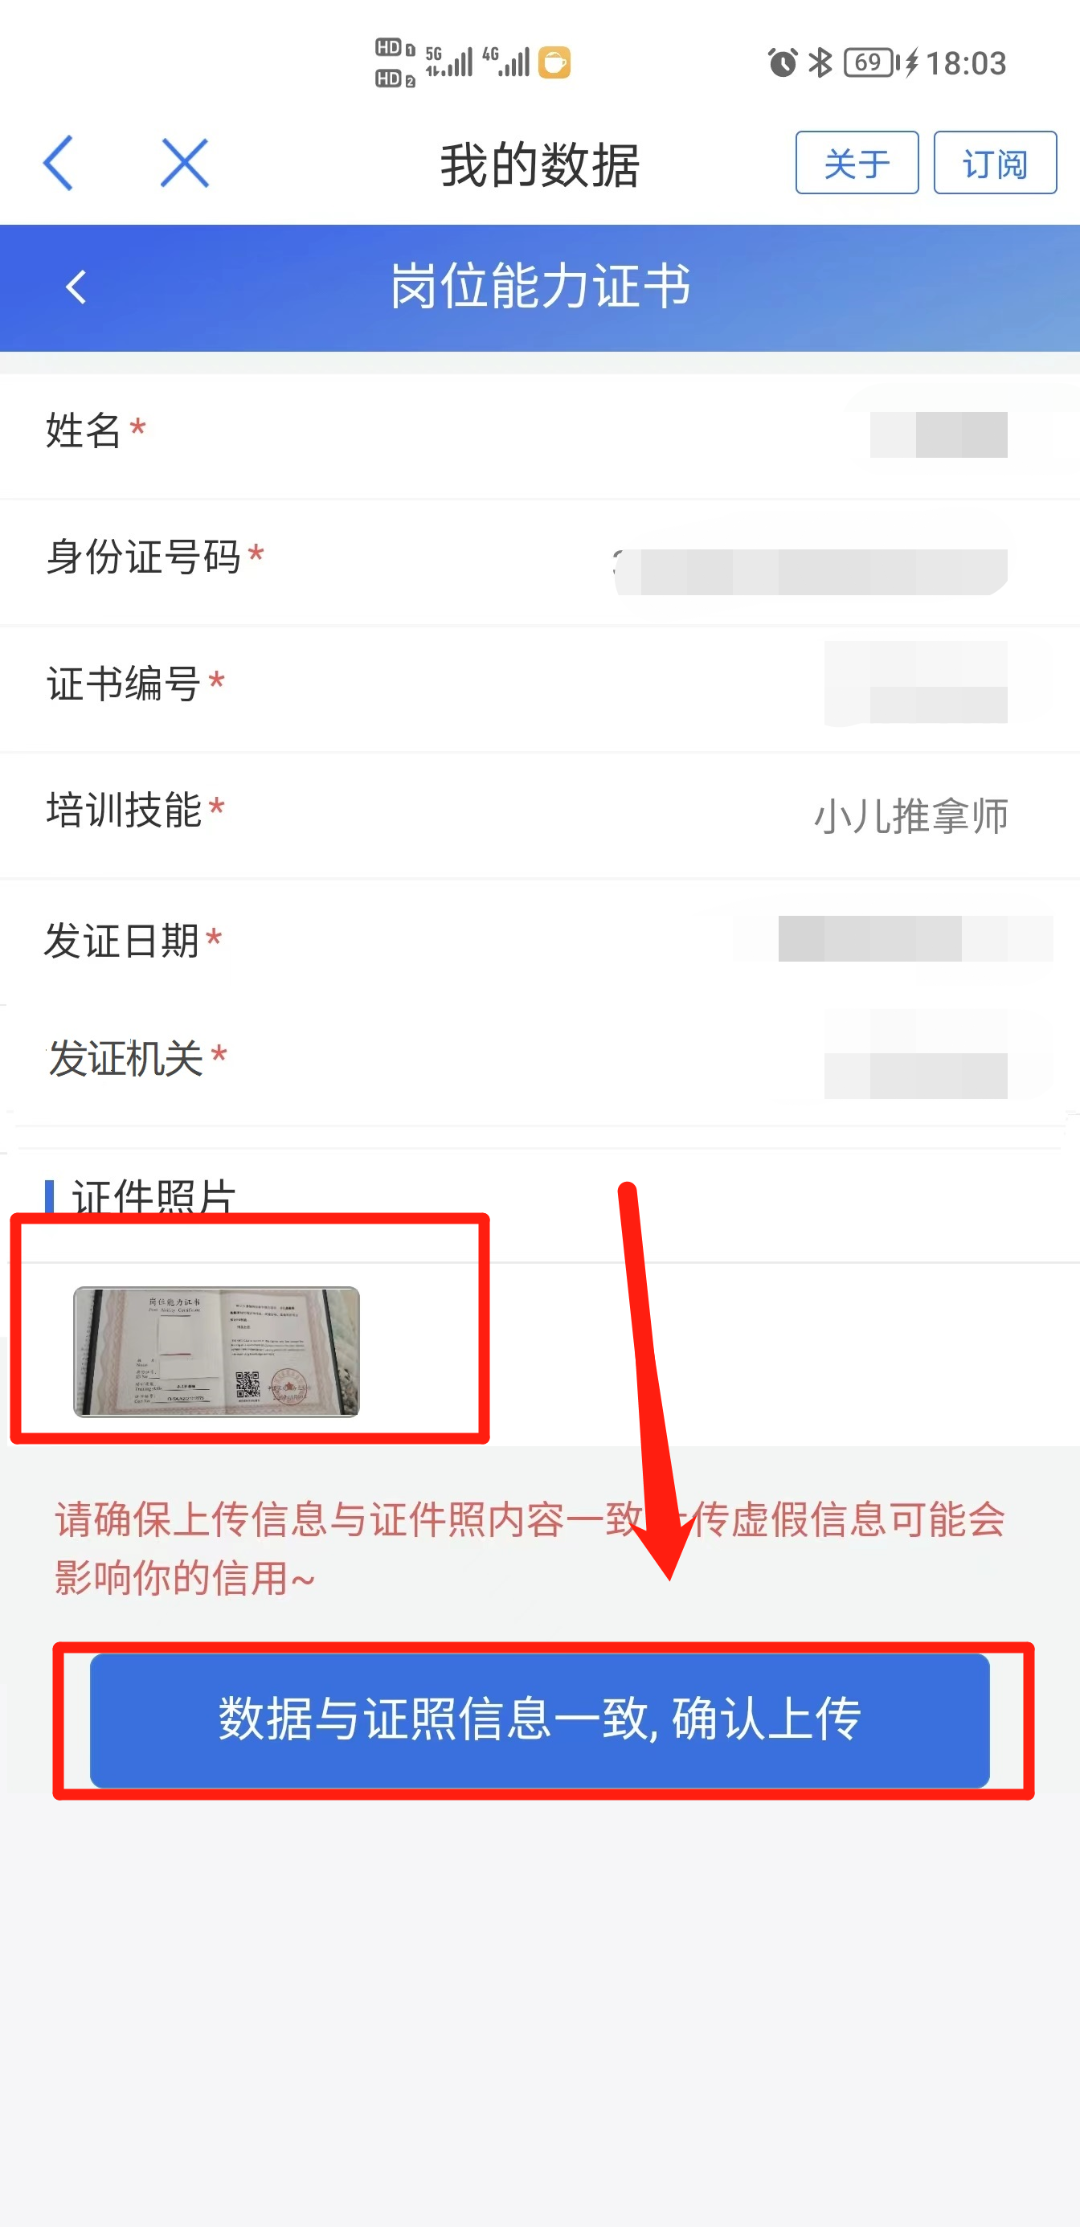Click the 订阅 subscribe button
The height and width of the screenshot is (2227, 1080).
click(995, 162)
